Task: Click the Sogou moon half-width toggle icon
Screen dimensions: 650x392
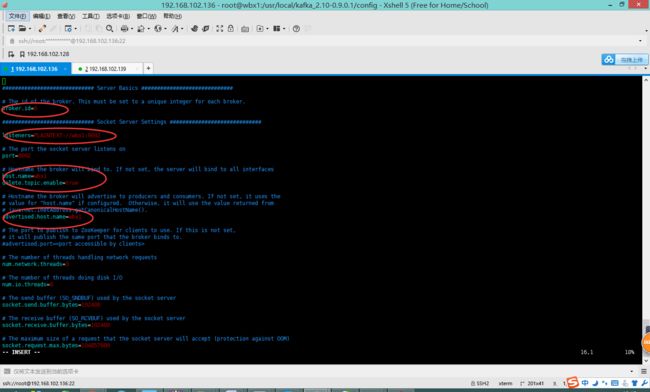Action: [595, 383]
